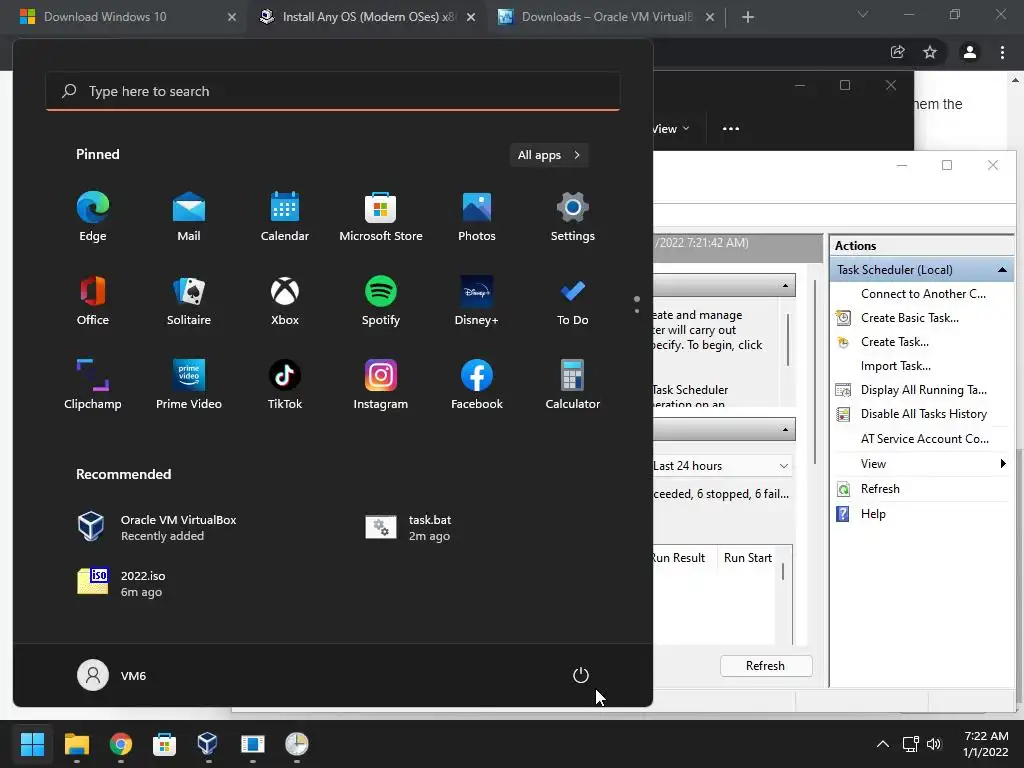Image resolution: width=1024 pixels, height=768 pixels.
Task: Open Instagram app
Action: pyautogui.click(x=381, y=385)
